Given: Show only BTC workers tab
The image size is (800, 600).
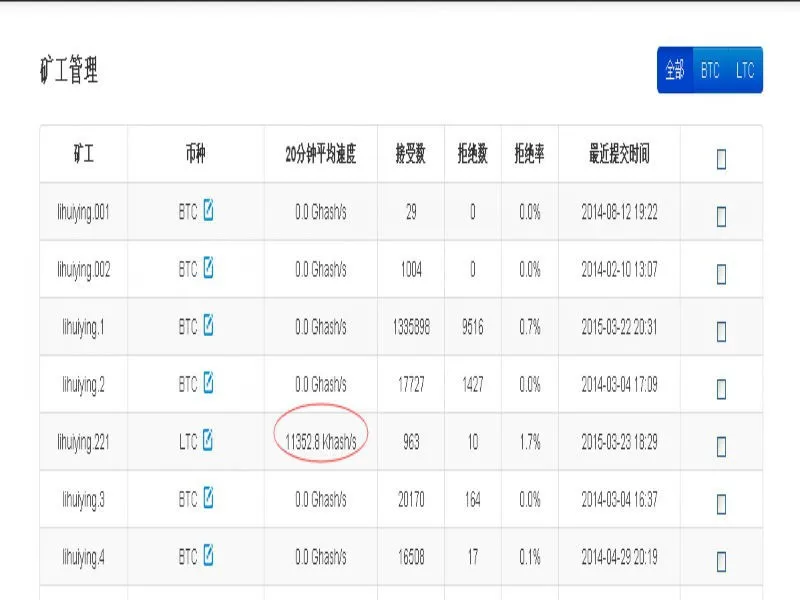Looking at the screenshot, I should pyautogui.click(x=710, y=70).
